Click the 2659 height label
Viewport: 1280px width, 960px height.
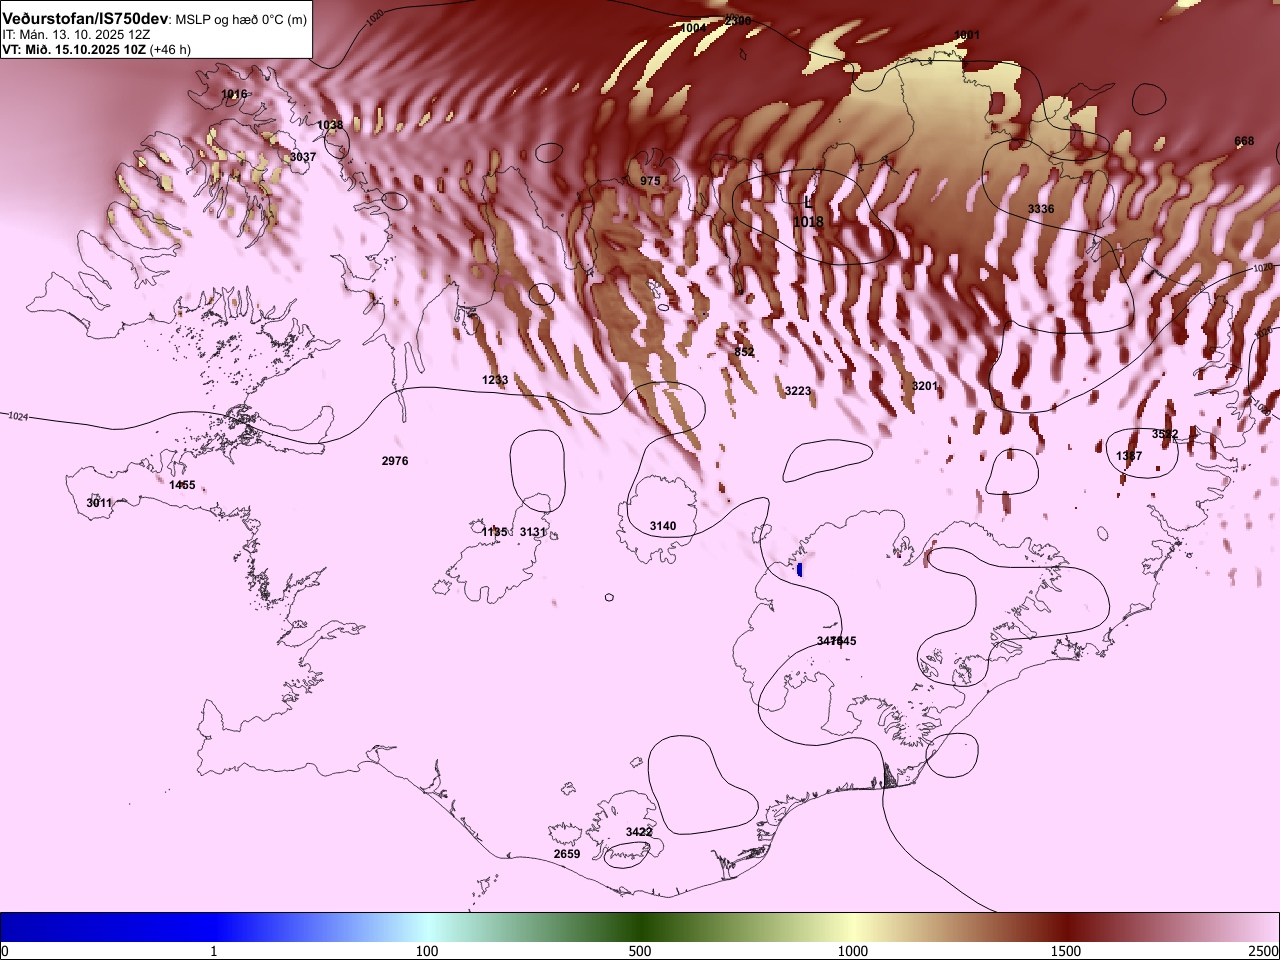point(567,854)
